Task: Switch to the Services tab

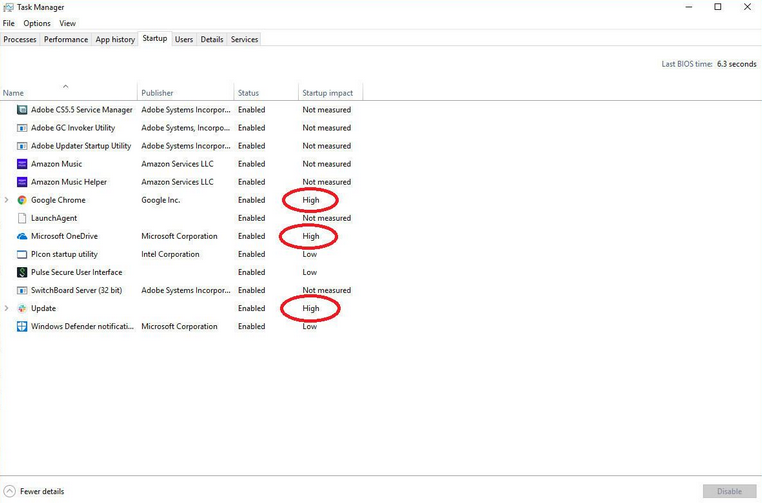Action: (x=244, y=39)
